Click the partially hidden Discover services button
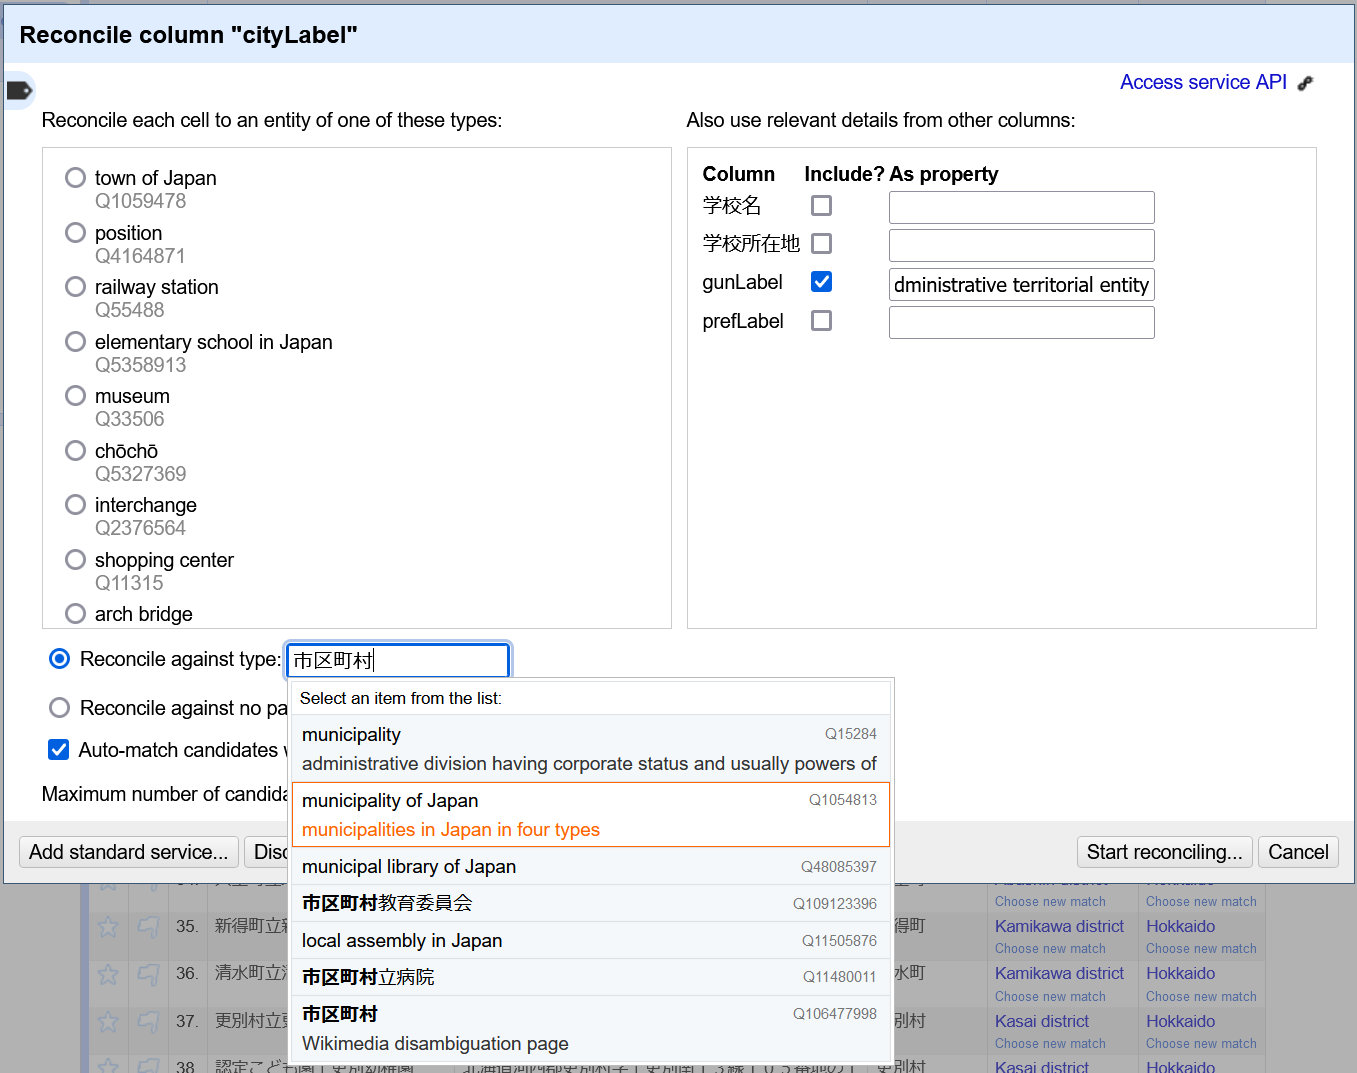This screenshot has height=1073, width=1357. 267,852
